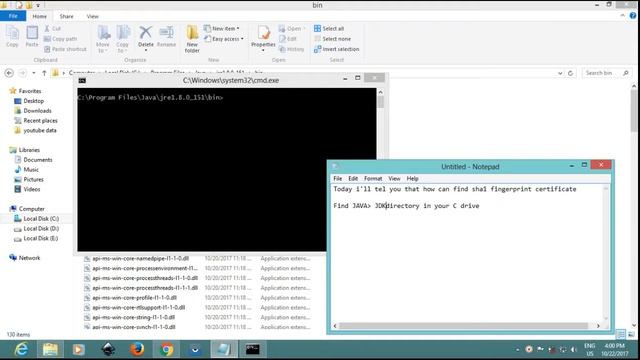Image resolution: width=640 pixels, height=360 pixels.
Task: Open Notepad File menu
Action: point(338,178)
